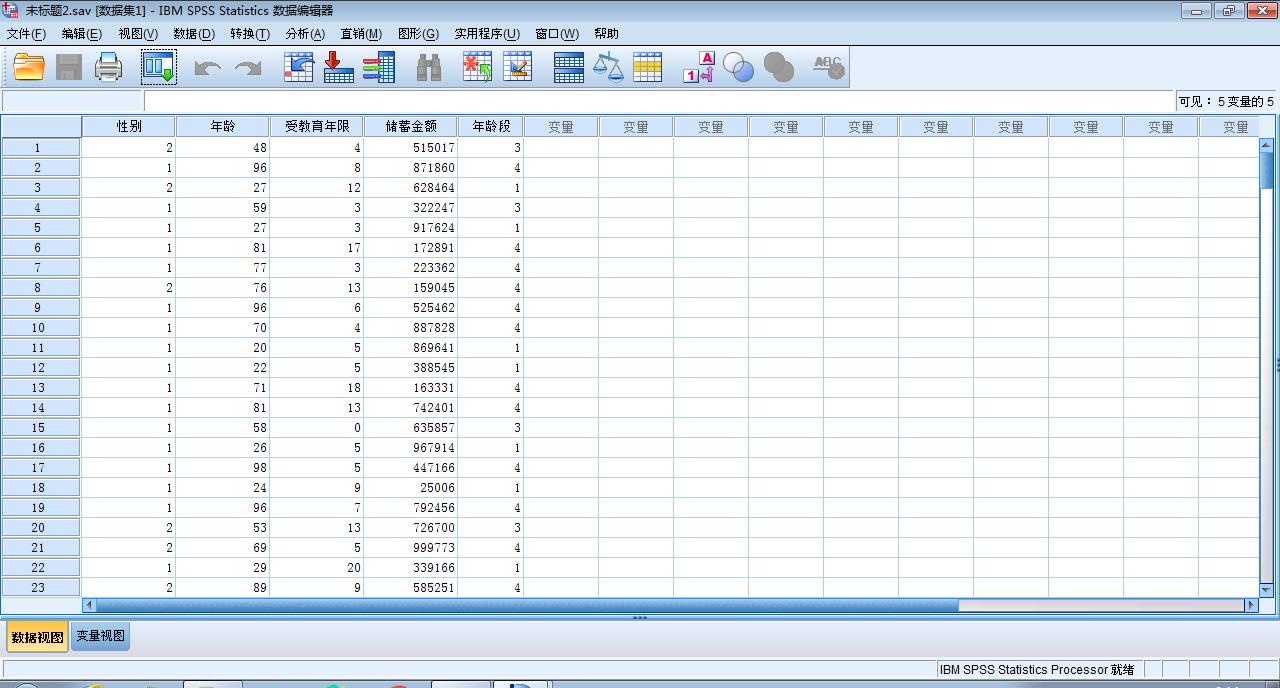Click the horizontal scrollbar right arrow
Screen dimensions: 1280x688
tap(1251, 605)
